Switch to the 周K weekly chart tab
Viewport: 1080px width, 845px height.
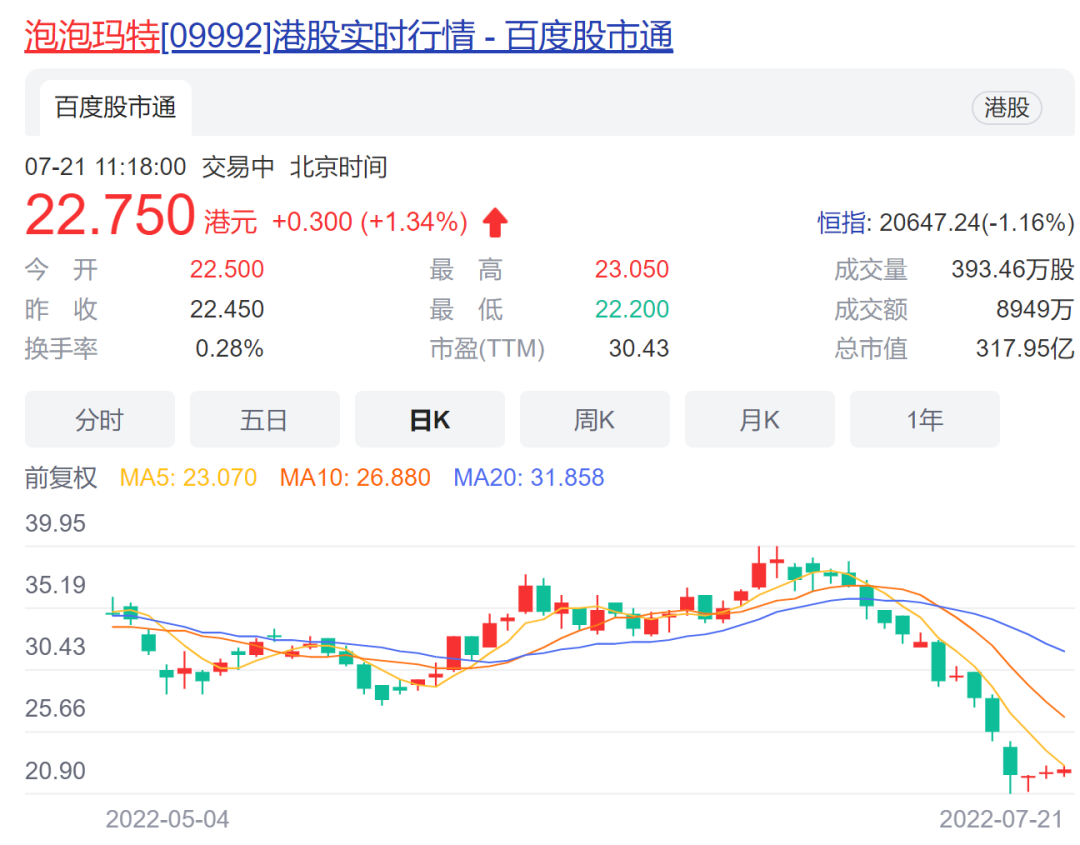point(595,419)
